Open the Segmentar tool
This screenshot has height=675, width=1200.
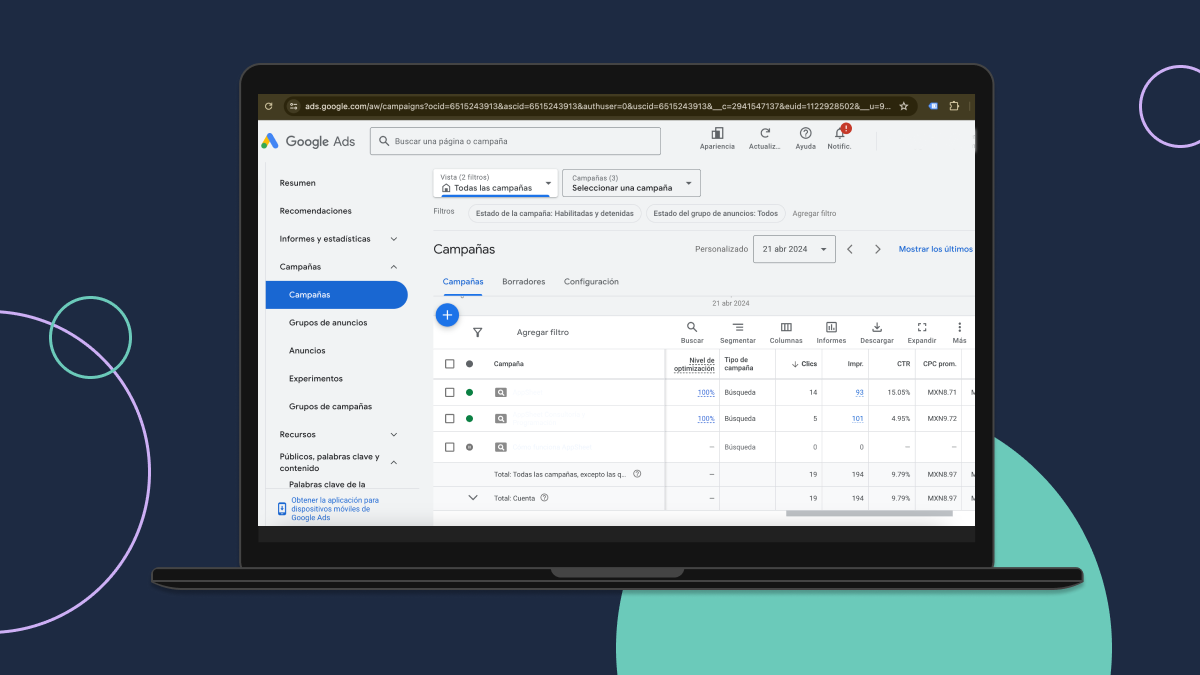(x=738, y=332)
